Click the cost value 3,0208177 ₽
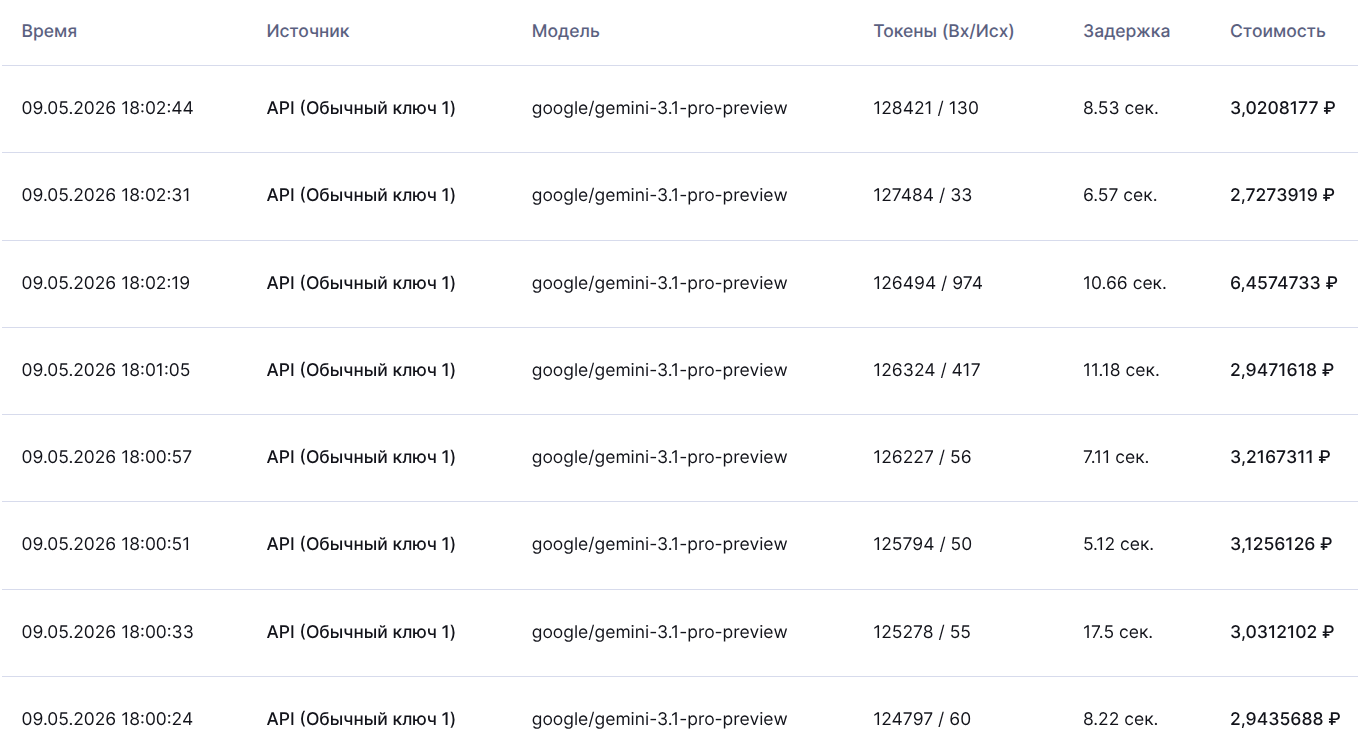The width and height of the screenshot is (1358, 745). [x=1282, y=108]
